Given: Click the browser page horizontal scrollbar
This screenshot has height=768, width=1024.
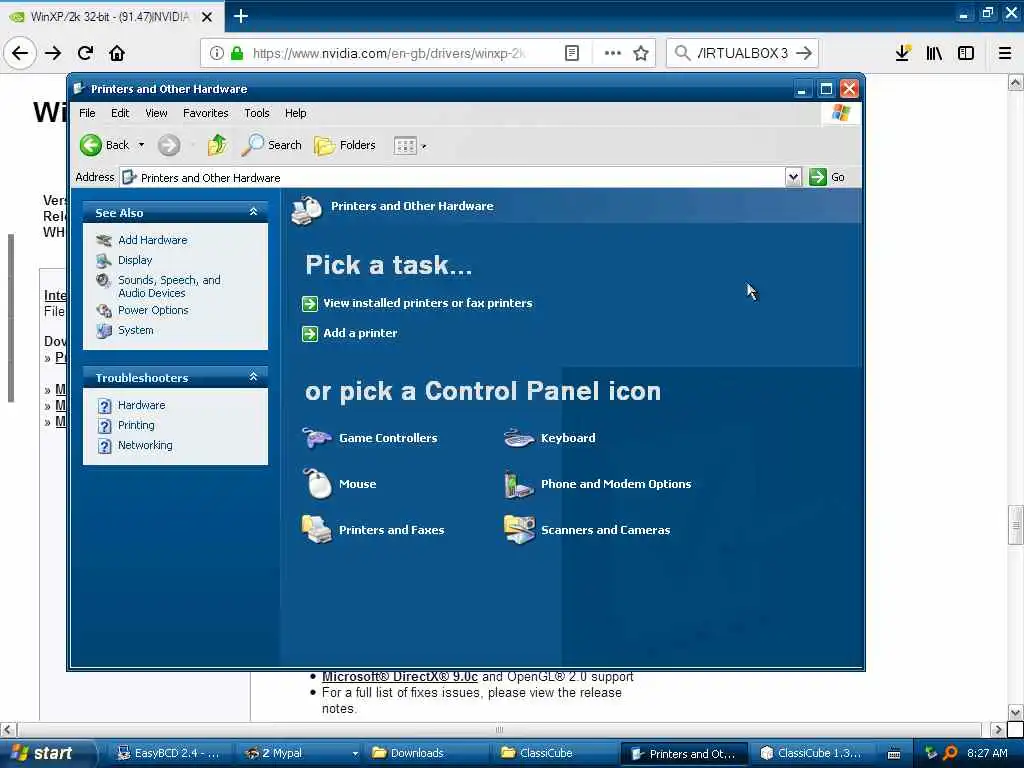Looking at the screenshot, I should (499, 729).
